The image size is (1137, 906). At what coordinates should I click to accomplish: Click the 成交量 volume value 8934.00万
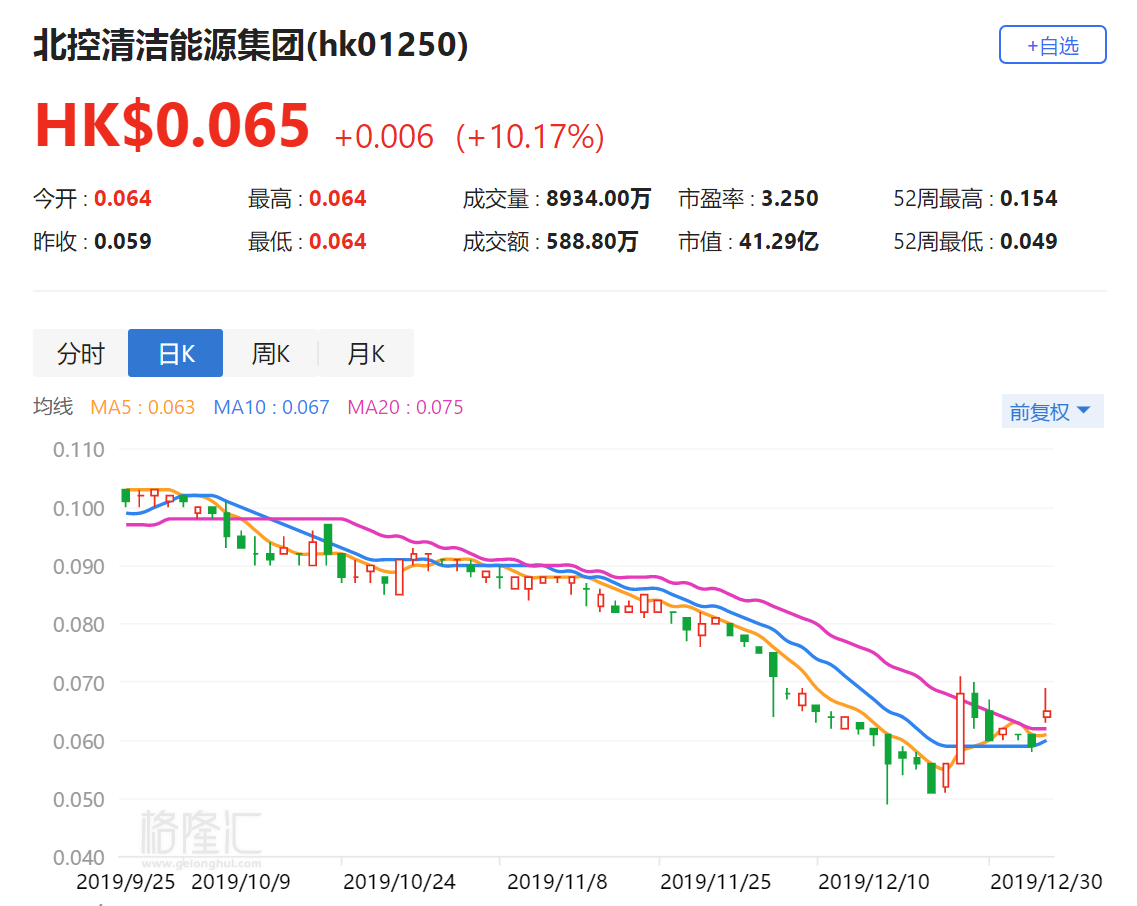598,199
